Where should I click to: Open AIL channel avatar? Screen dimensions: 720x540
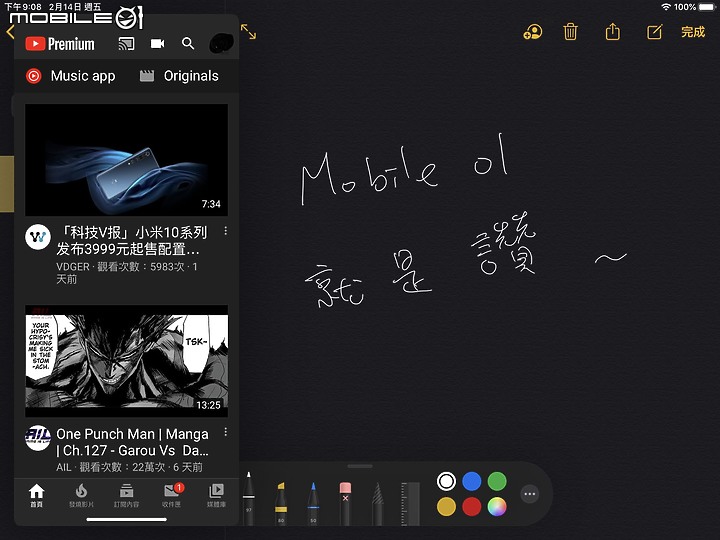coord(38,438)
